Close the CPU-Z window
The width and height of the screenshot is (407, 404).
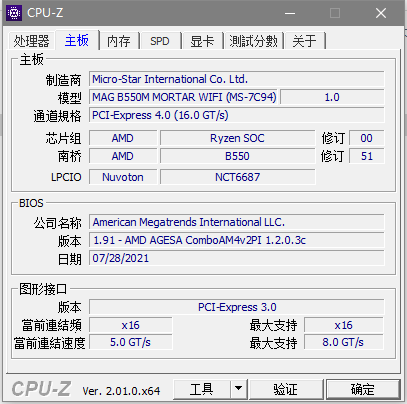click(x=381, y=13)
